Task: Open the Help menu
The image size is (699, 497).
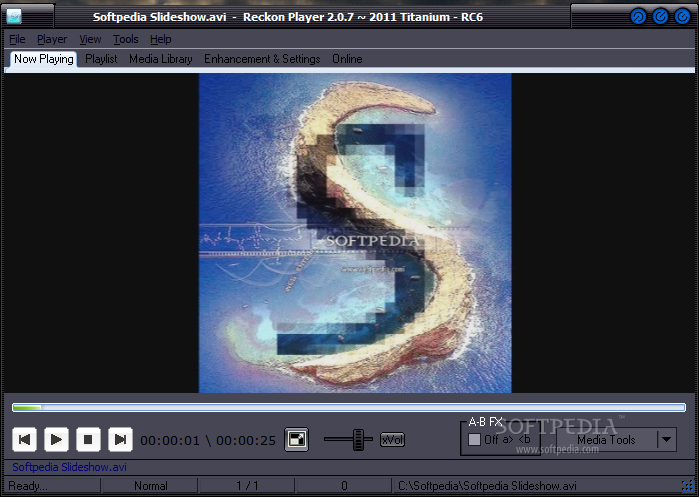Action: click(x=160, y=39)
